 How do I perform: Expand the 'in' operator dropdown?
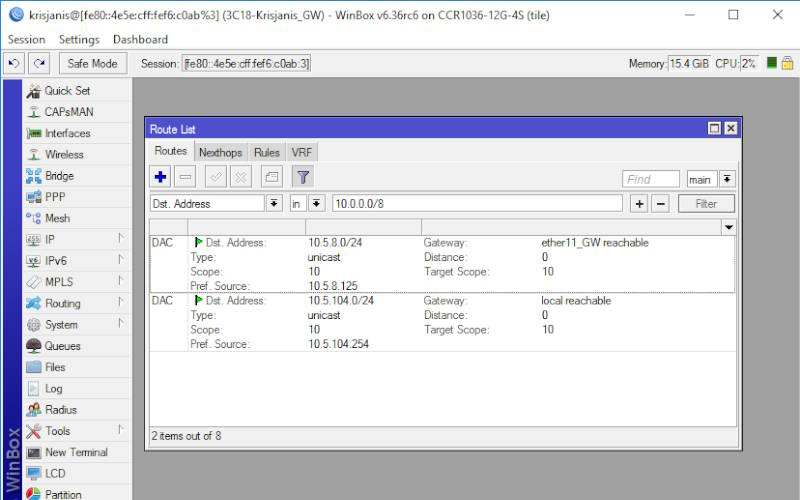point(316,204)
